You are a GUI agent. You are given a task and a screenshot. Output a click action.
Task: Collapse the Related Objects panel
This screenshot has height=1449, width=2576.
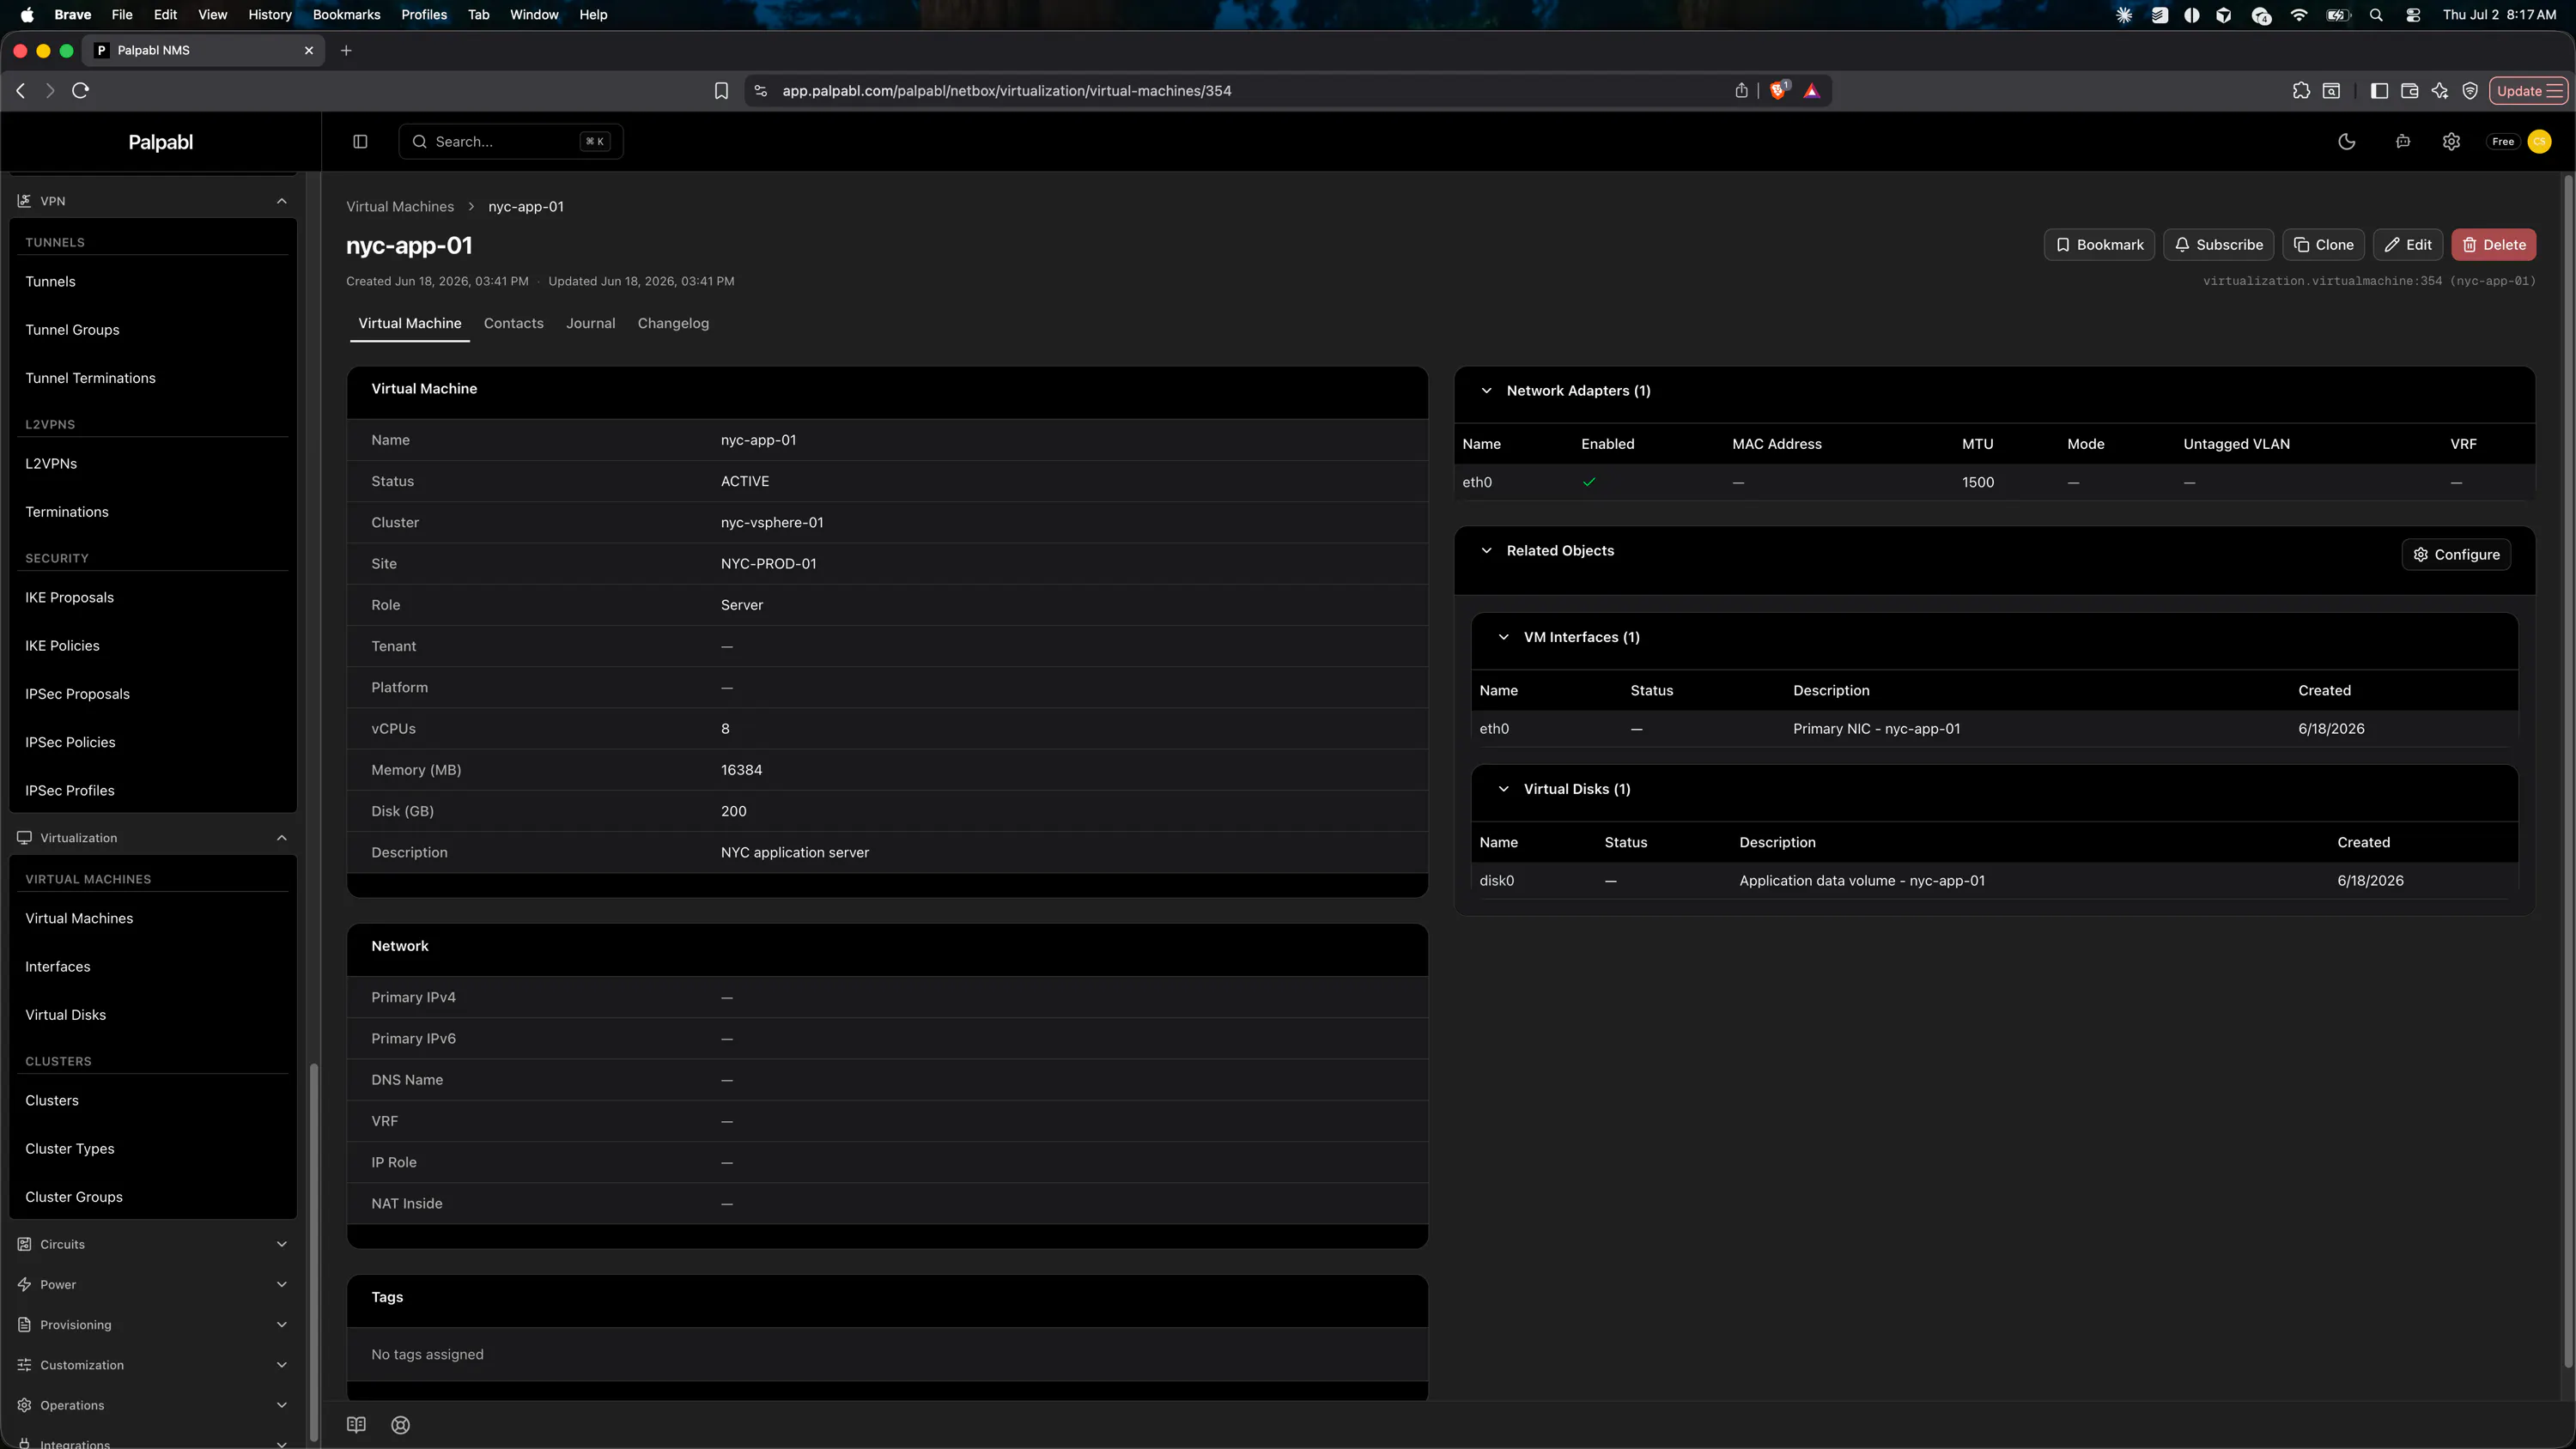click(x=1486, y=551)
